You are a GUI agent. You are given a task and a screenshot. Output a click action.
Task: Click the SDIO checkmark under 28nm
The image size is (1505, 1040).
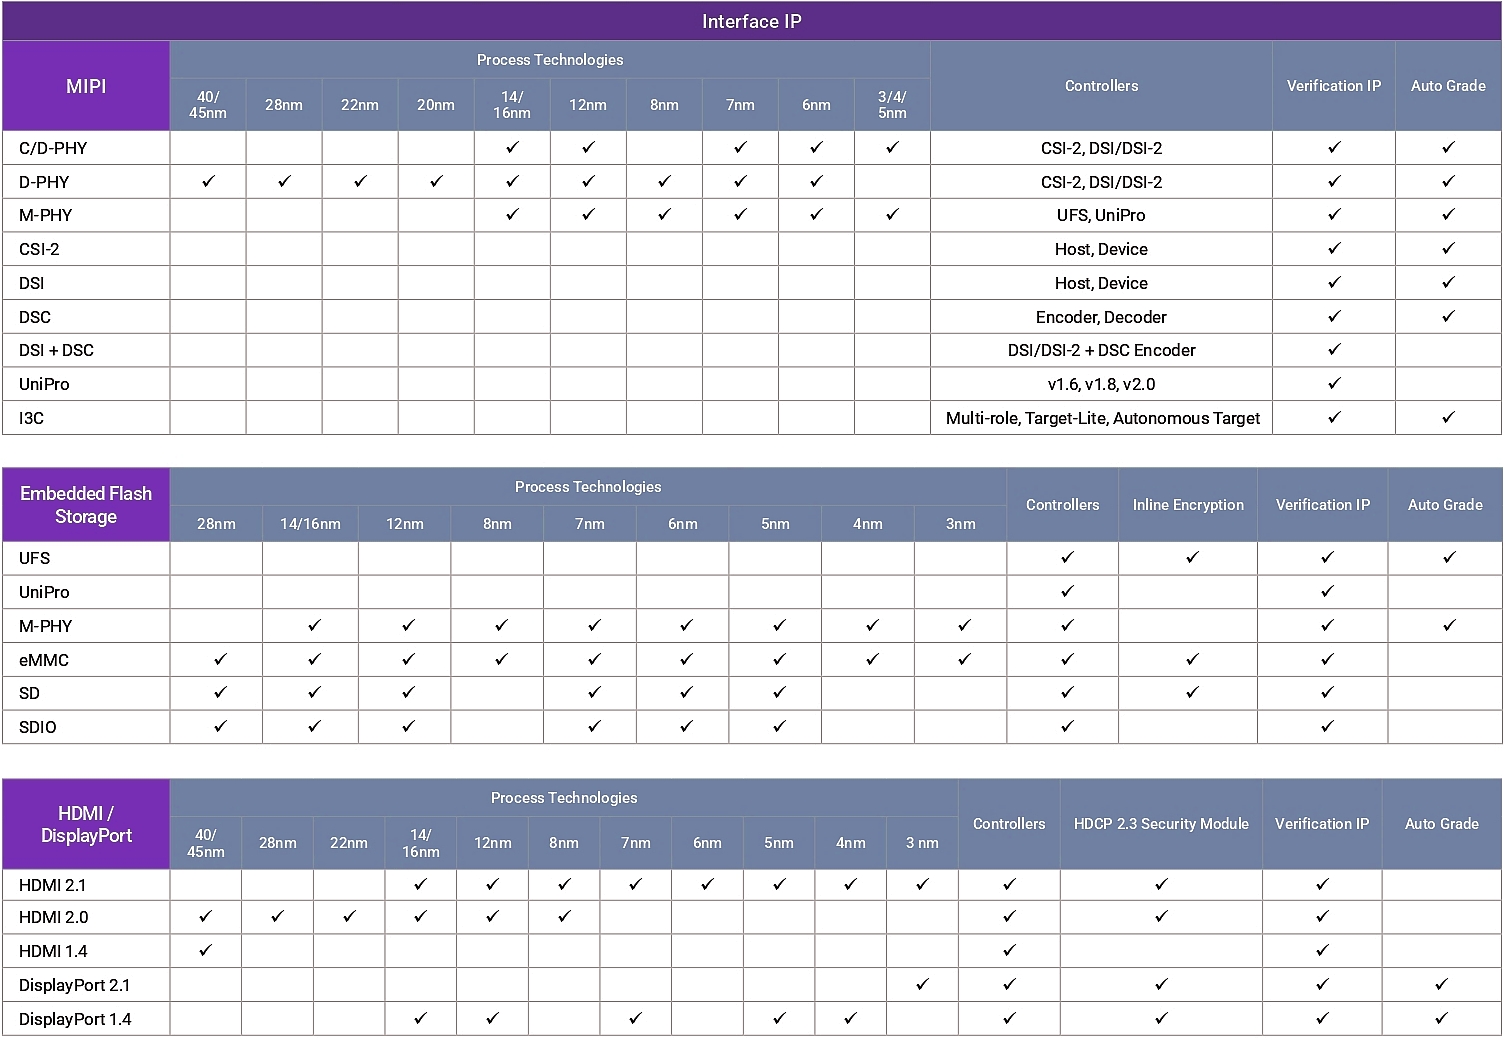[x=220, y=726]
